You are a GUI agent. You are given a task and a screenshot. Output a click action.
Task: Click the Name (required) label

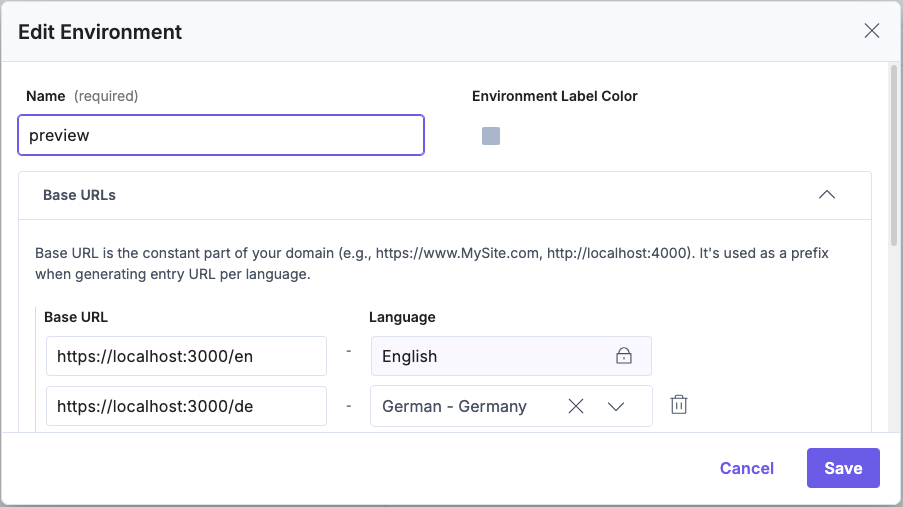[x=82, y=96]
